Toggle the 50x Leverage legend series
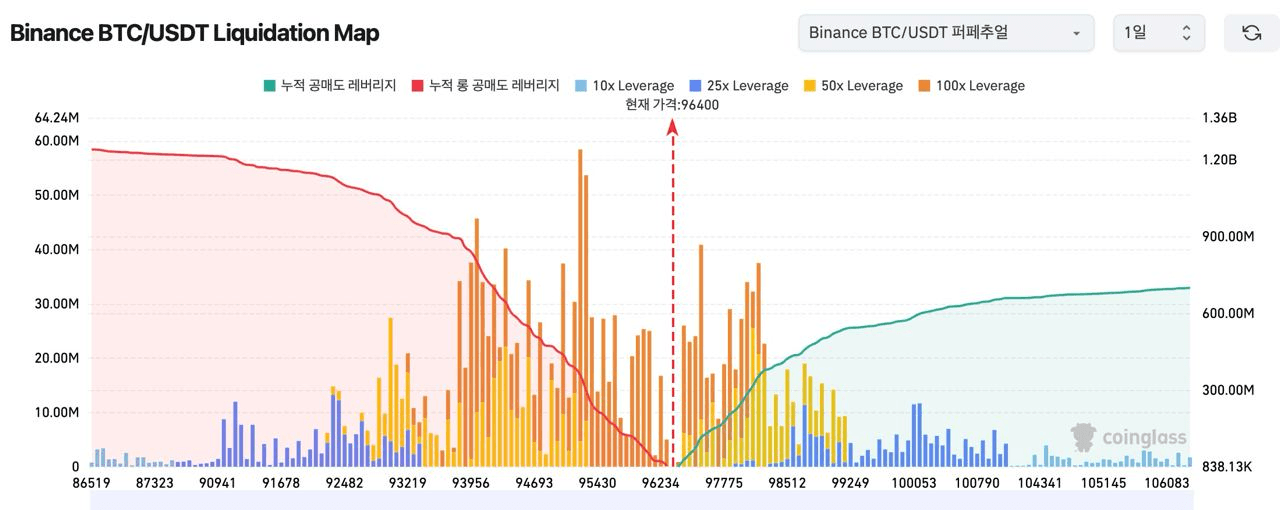Image resolution: width=1280 pixels, height=510 pixels. tap(853, 86)
